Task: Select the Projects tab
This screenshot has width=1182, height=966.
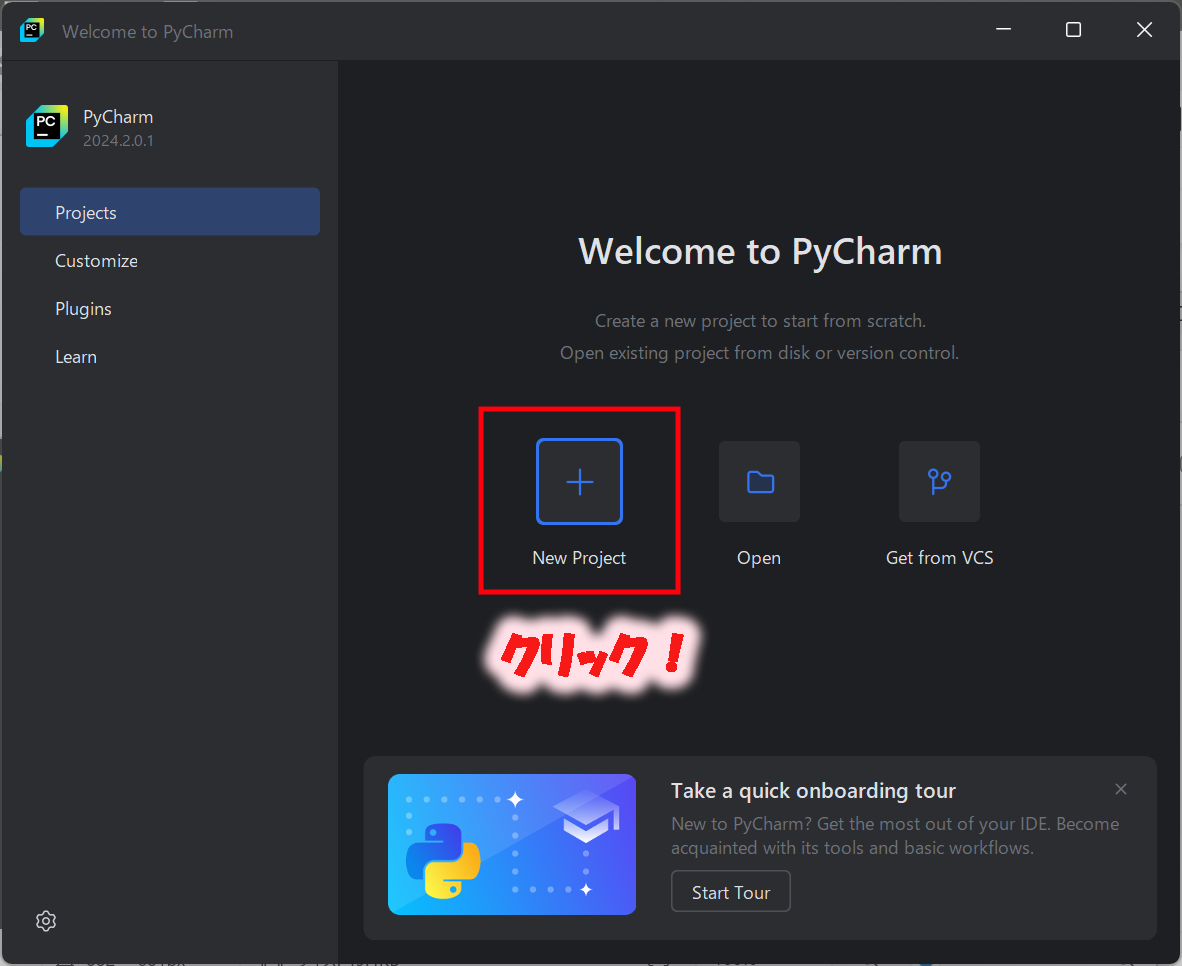Action: (x=170, y=212)
